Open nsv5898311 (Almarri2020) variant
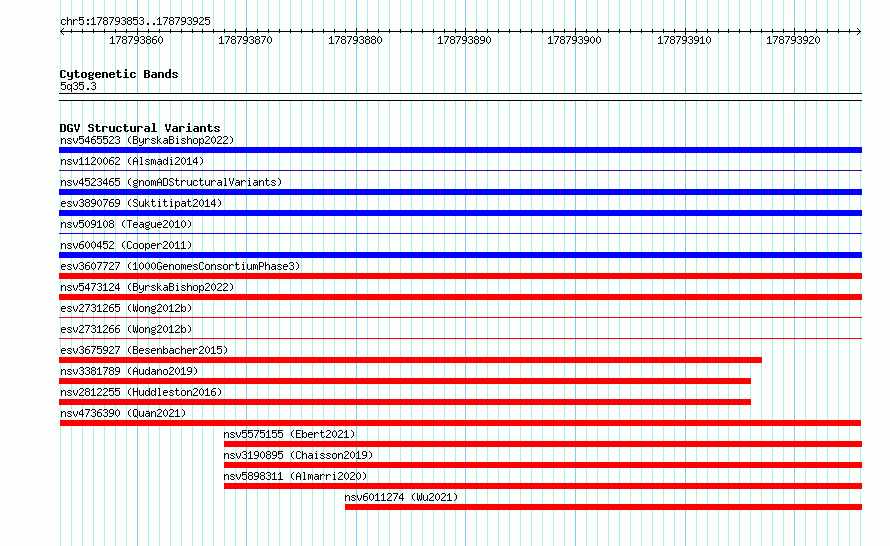 tap(295, 476)
